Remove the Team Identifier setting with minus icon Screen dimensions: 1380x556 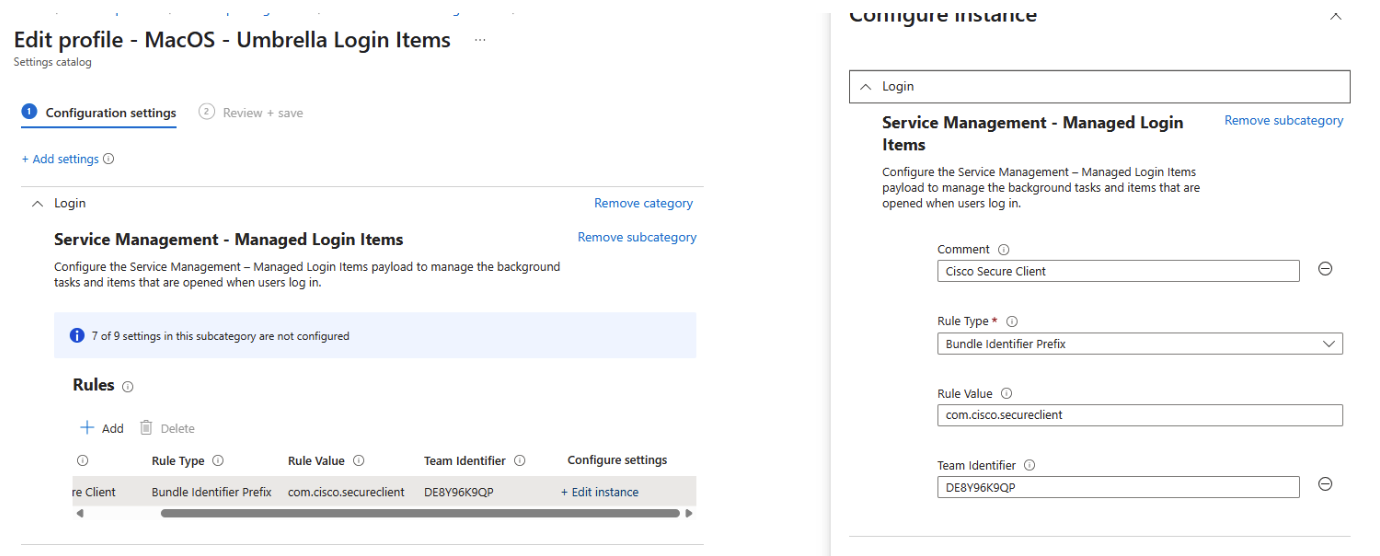1325,484
